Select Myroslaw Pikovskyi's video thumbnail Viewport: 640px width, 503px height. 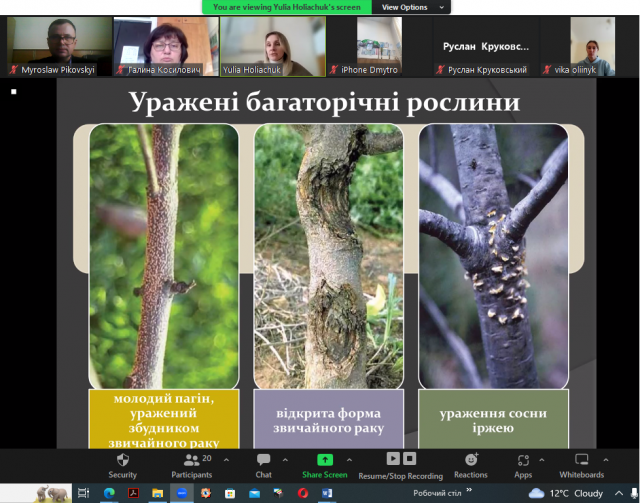[60, 47]
